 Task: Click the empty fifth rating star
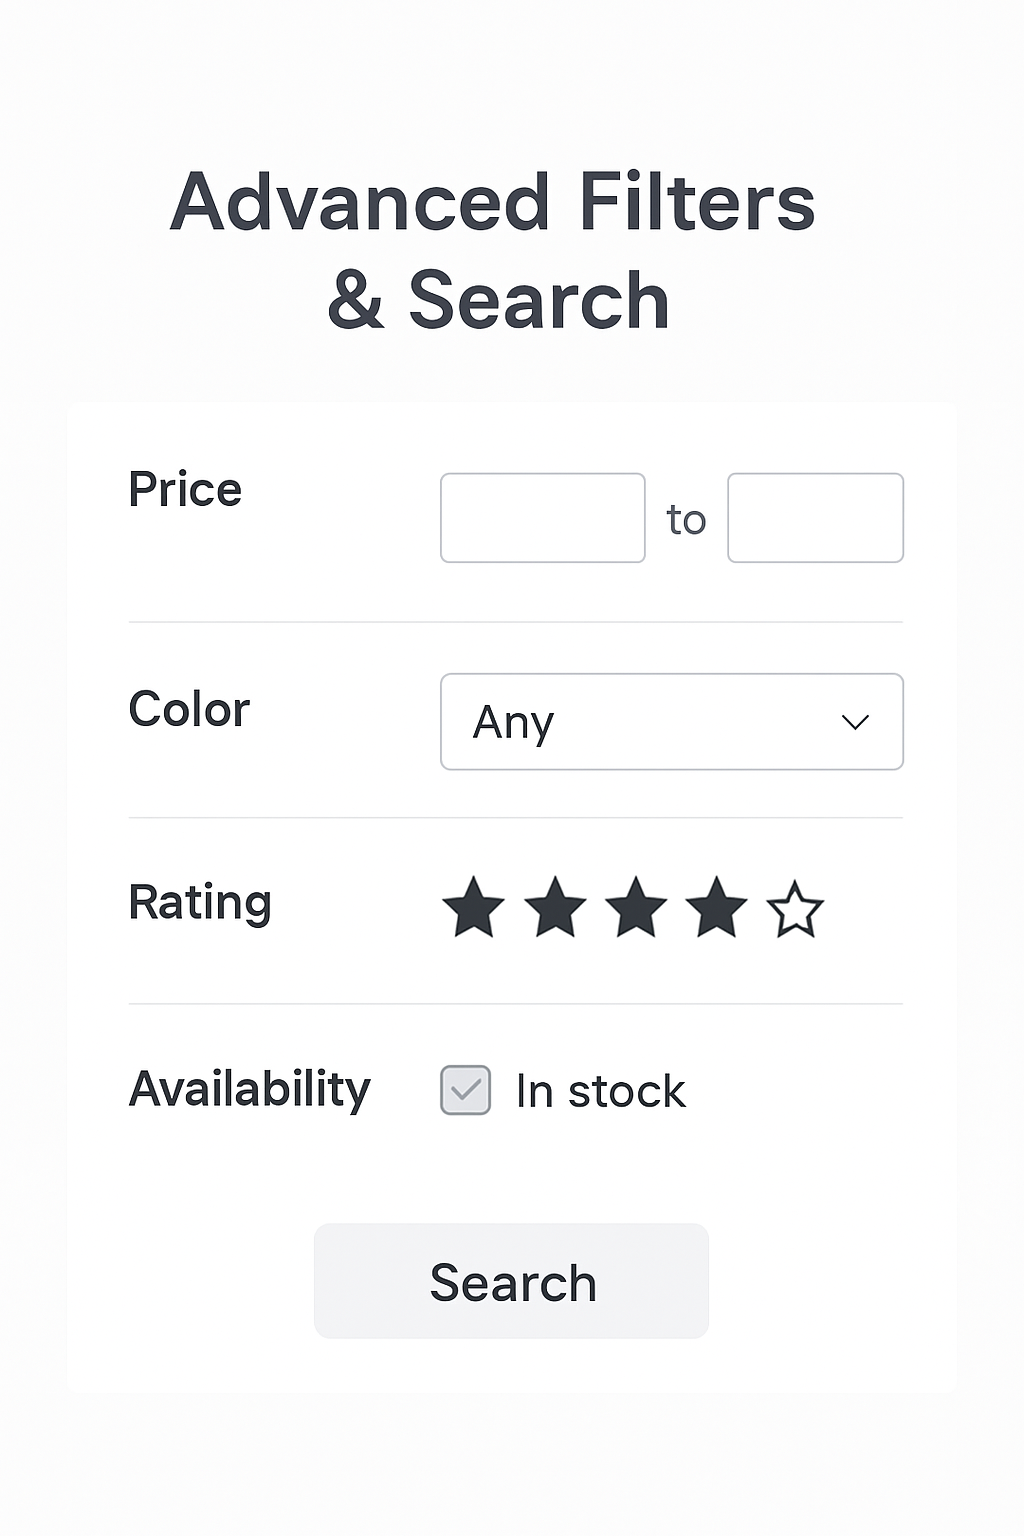click(795, 910)
